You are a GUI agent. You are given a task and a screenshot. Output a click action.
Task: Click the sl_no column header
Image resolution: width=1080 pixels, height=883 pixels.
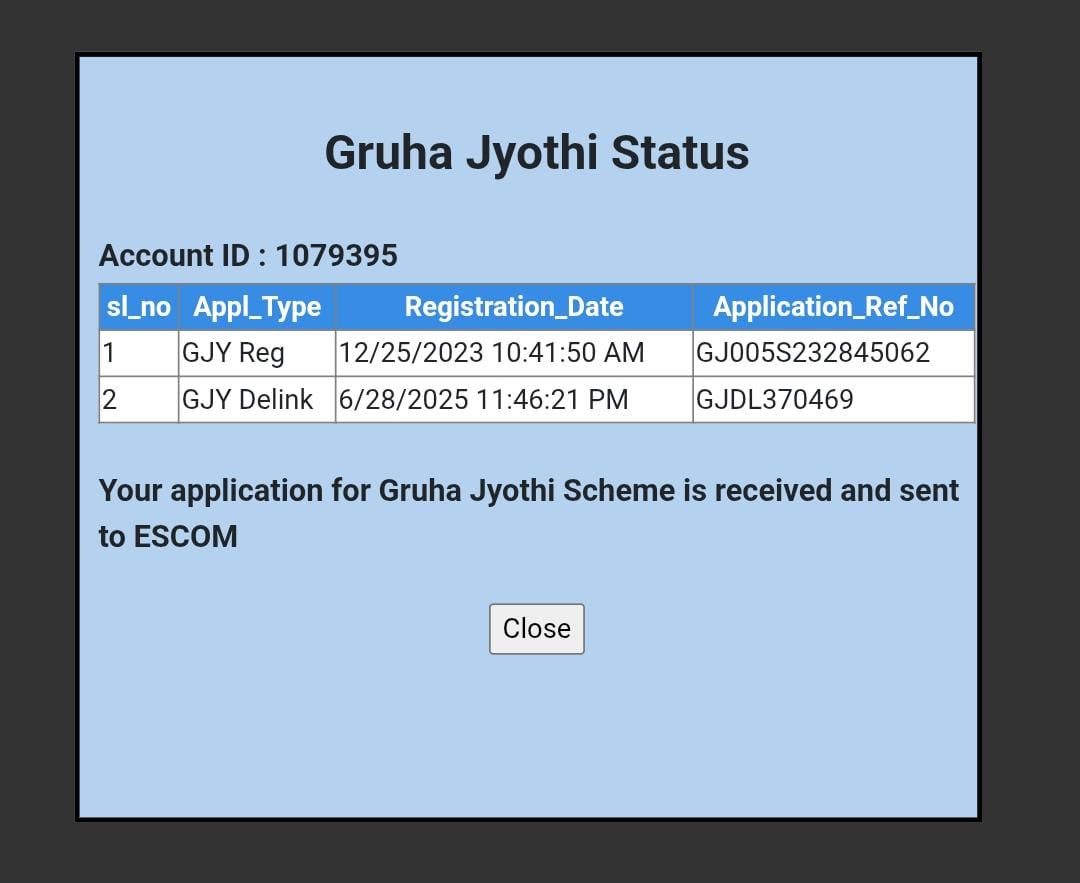138,307
